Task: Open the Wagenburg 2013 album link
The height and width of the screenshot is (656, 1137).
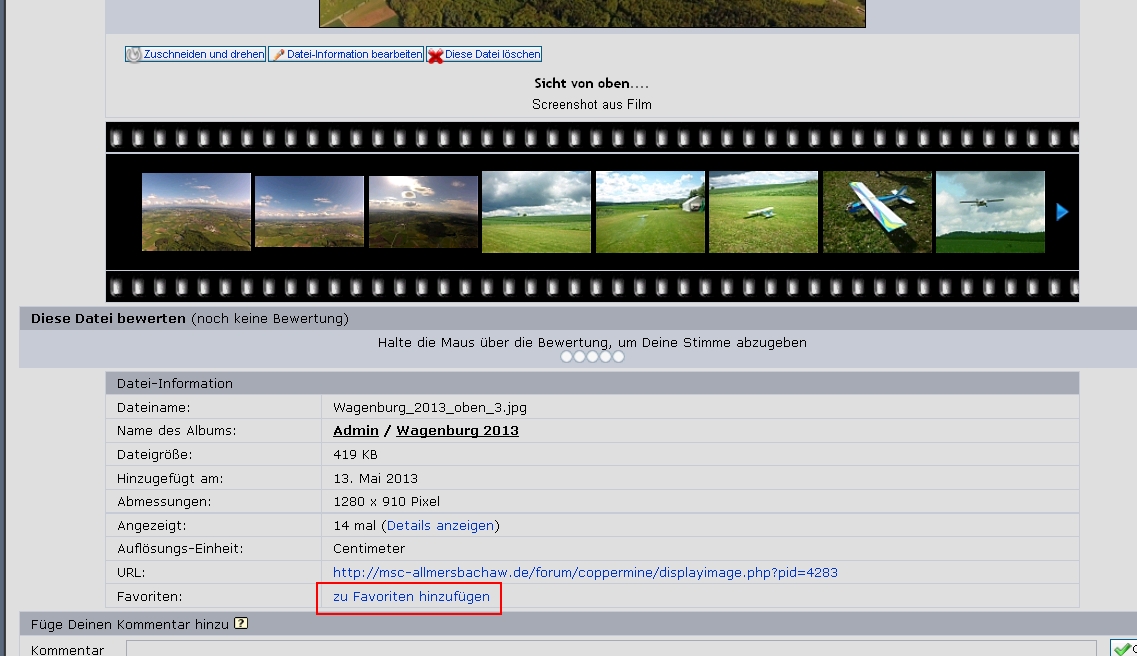Action: coord(457,431)
